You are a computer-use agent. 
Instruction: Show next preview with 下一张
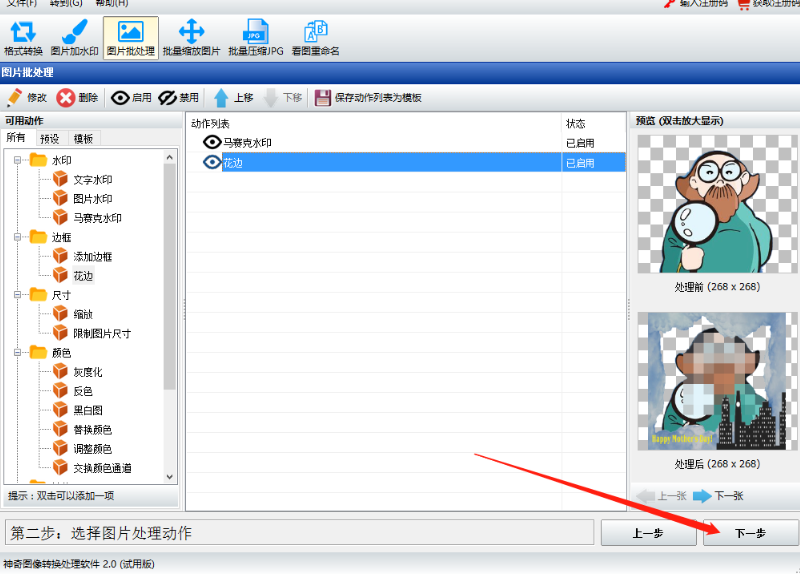pos(718,495)
